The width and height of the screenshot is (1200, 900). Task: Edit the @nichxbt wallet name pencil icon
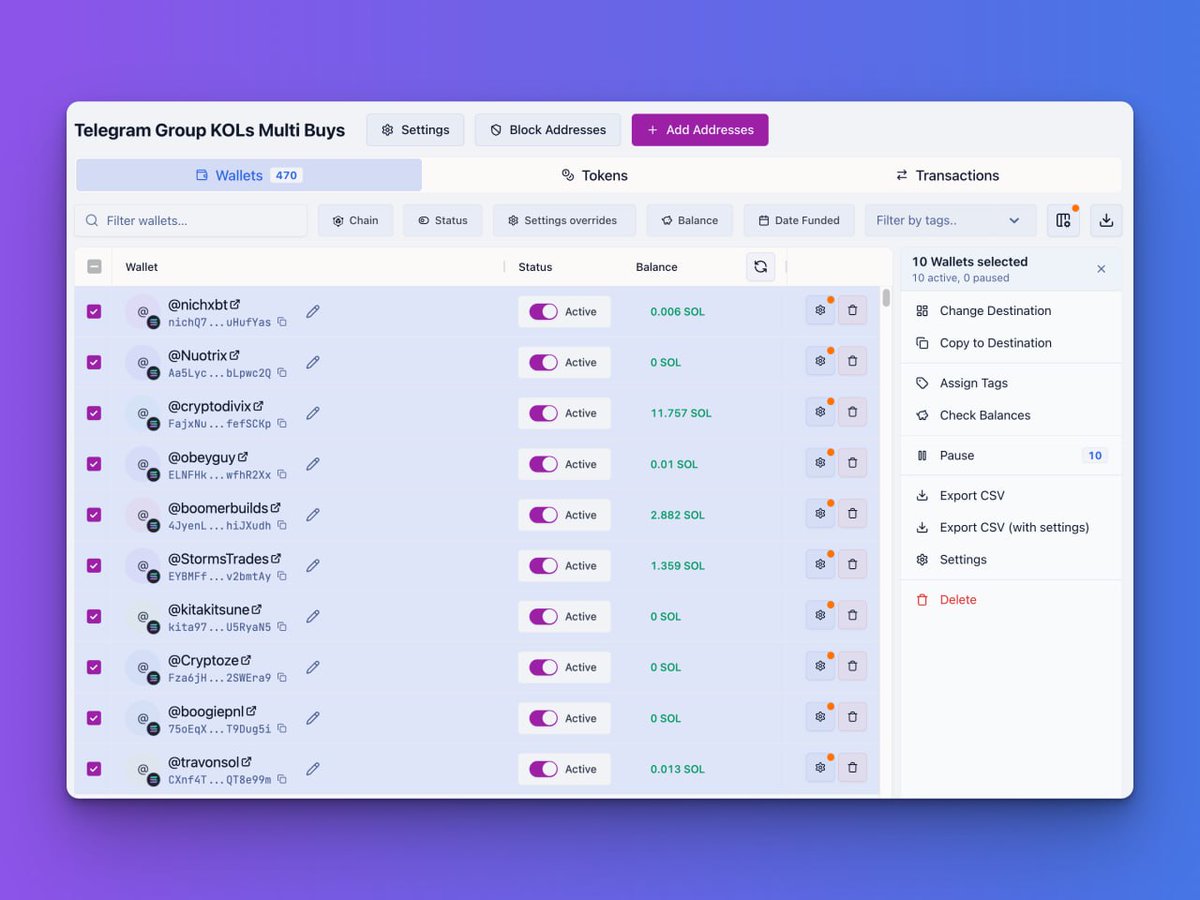click(313, 312)
